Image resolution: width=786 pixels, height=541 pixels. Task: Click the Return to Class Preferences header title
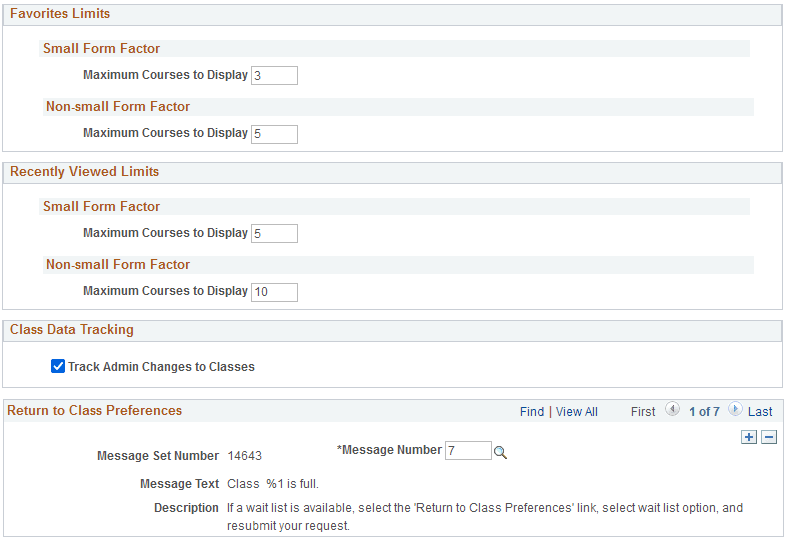point(95,410)
